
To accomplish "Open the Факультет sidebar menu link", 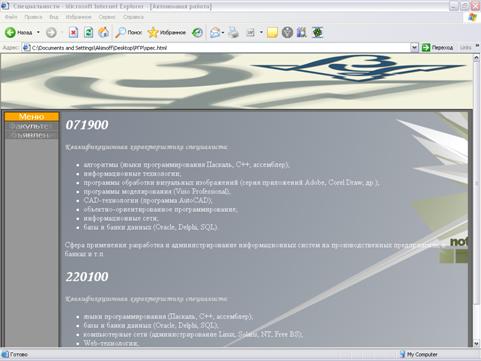I will (x=31, y=126).
